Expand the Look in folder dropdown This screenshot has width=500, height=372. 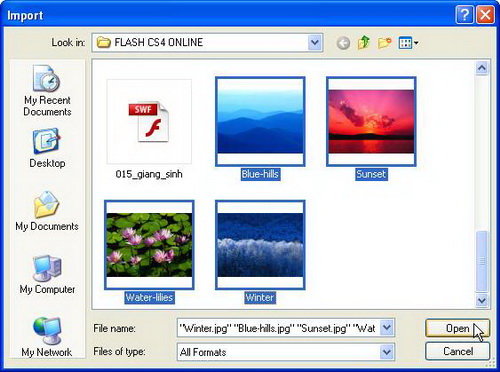[x=315, y=42]
